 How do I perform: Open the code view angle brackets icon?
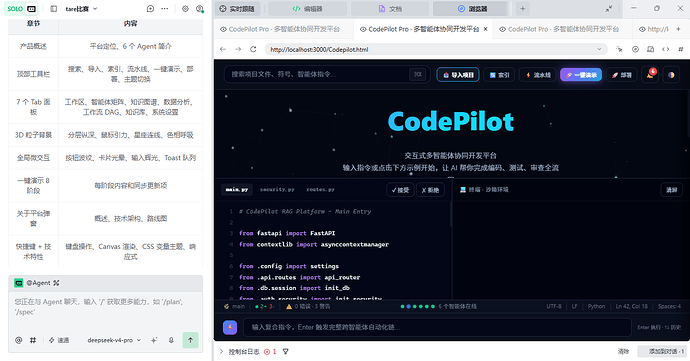666,49
